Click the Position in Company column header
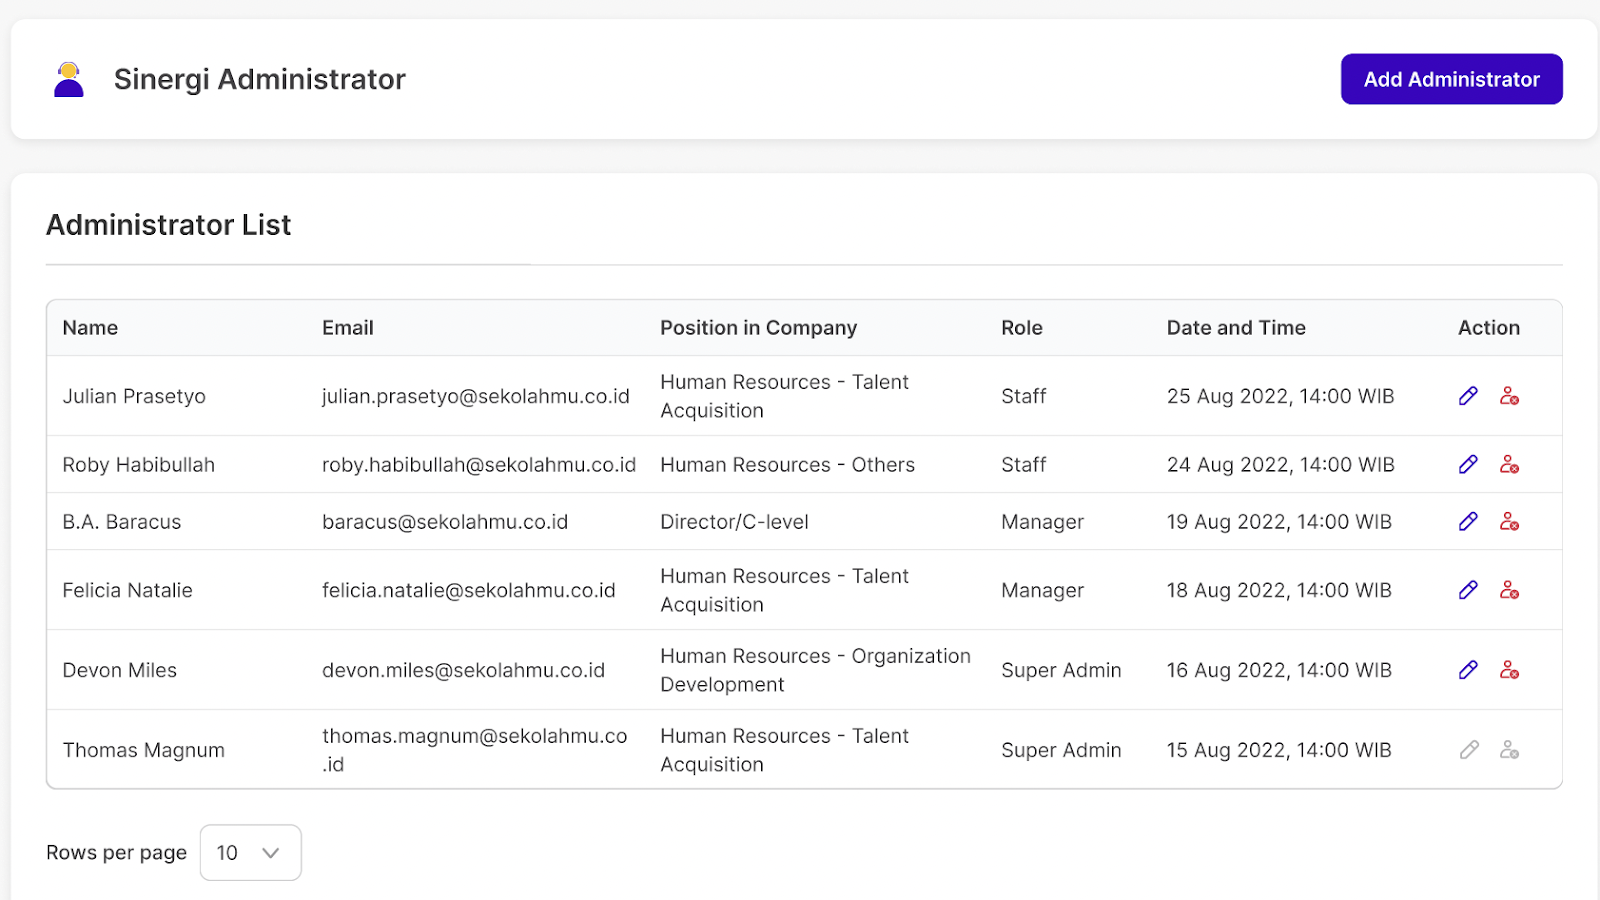This screenshot has width=1600, height=900. 758,328
